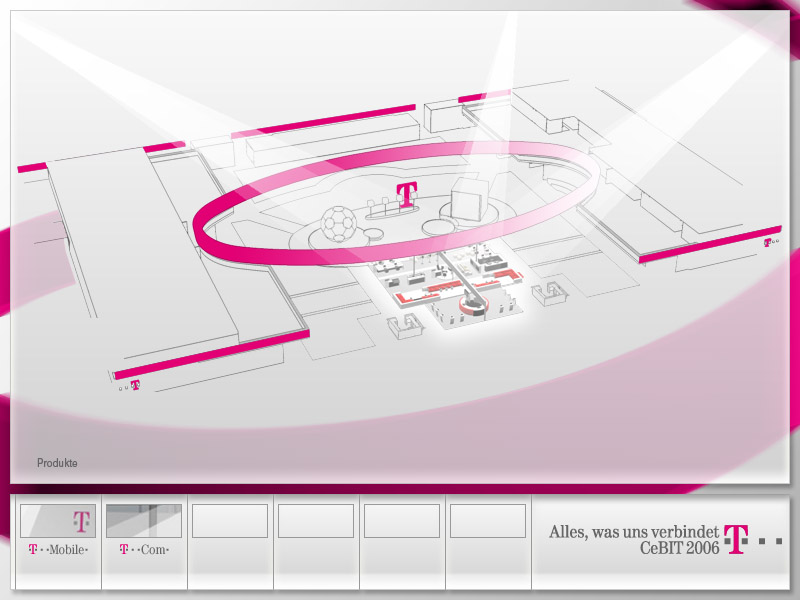Click the 'Alles, was uns verbindet' slogan
This screenshot has width=800, height=600.
click(x=633, y=533)
